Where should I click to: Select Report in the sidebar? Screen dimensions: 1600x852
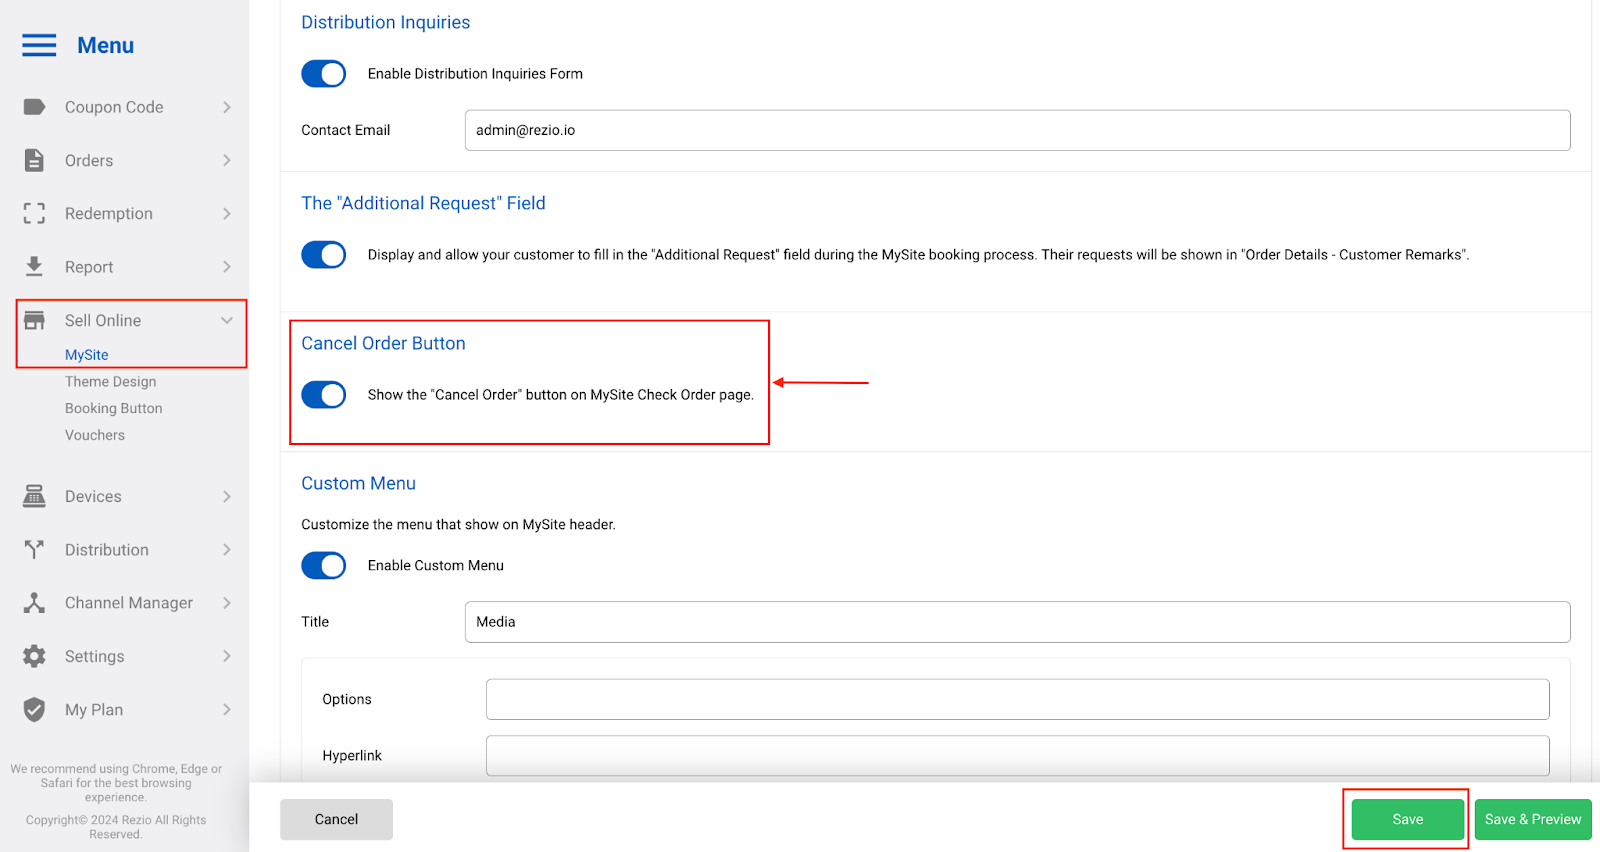click(x=89, y=267)
